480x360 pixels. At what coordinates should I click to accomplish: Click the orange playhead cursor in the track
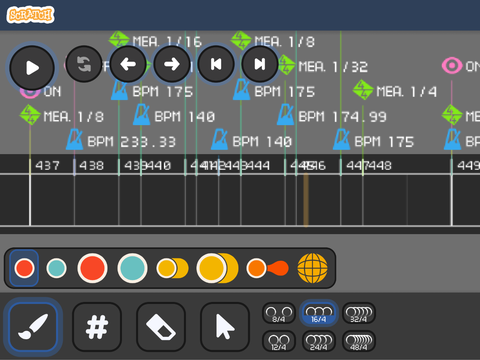pyautogui.click(x=306, y=200)
